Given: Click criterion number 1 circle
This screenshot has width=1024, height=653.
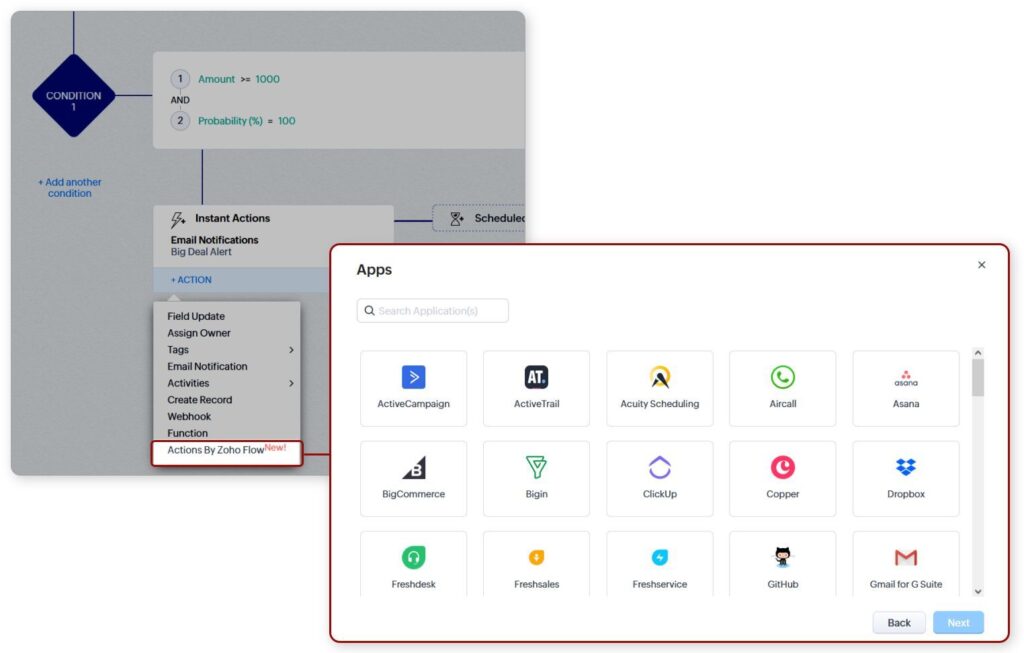Looking at the screenshot, I should coord(180,79).
